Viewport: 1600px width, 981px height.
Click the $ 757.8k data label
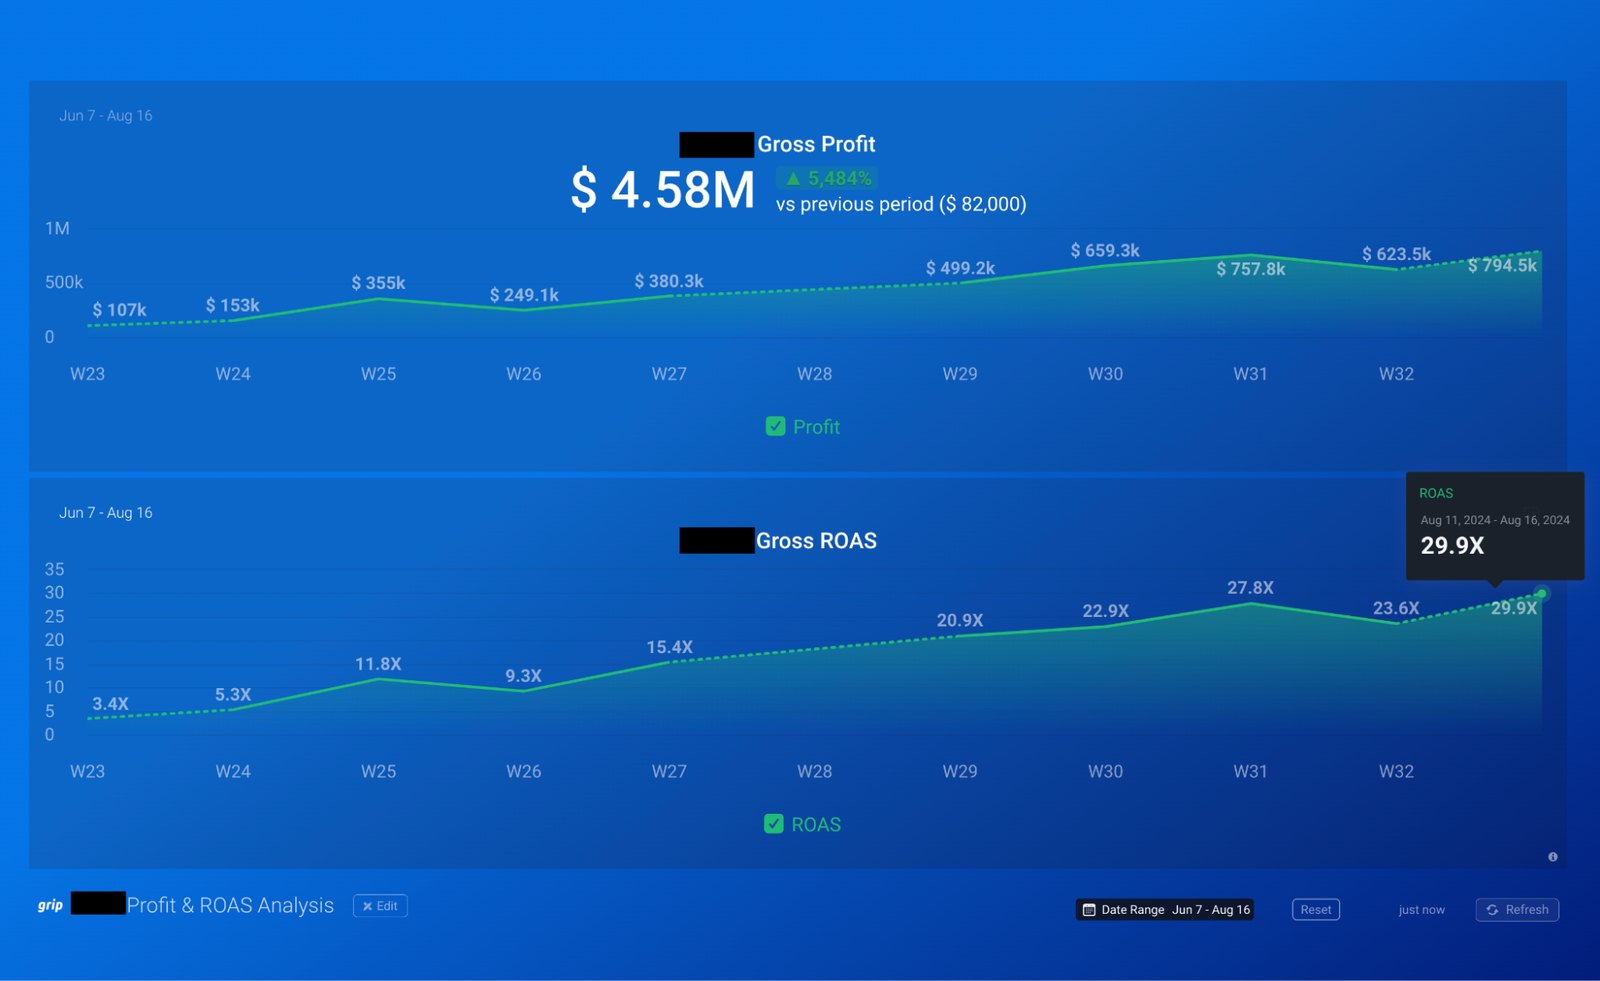pyautogui.click(x=1251, y=269)
